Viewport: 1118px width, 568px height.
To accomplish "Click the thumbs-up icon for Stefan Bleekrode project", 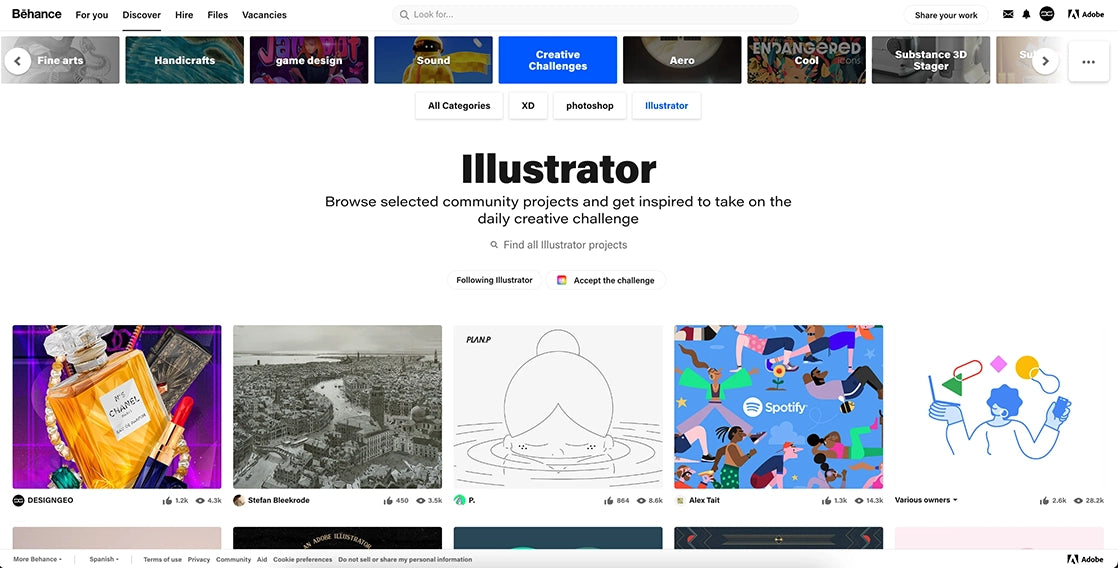I will point(389,501).
